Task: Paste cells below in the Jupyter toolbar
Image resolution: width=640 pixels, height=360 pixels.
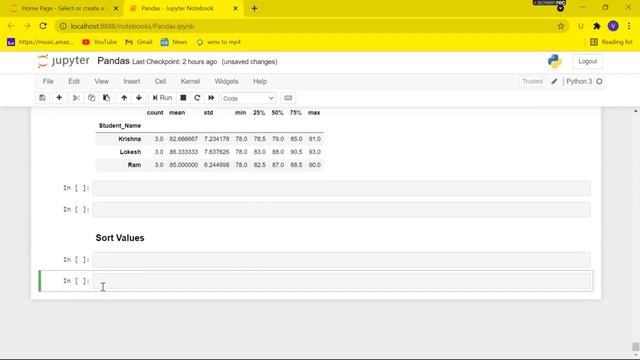Action: (x=107, y=98)
